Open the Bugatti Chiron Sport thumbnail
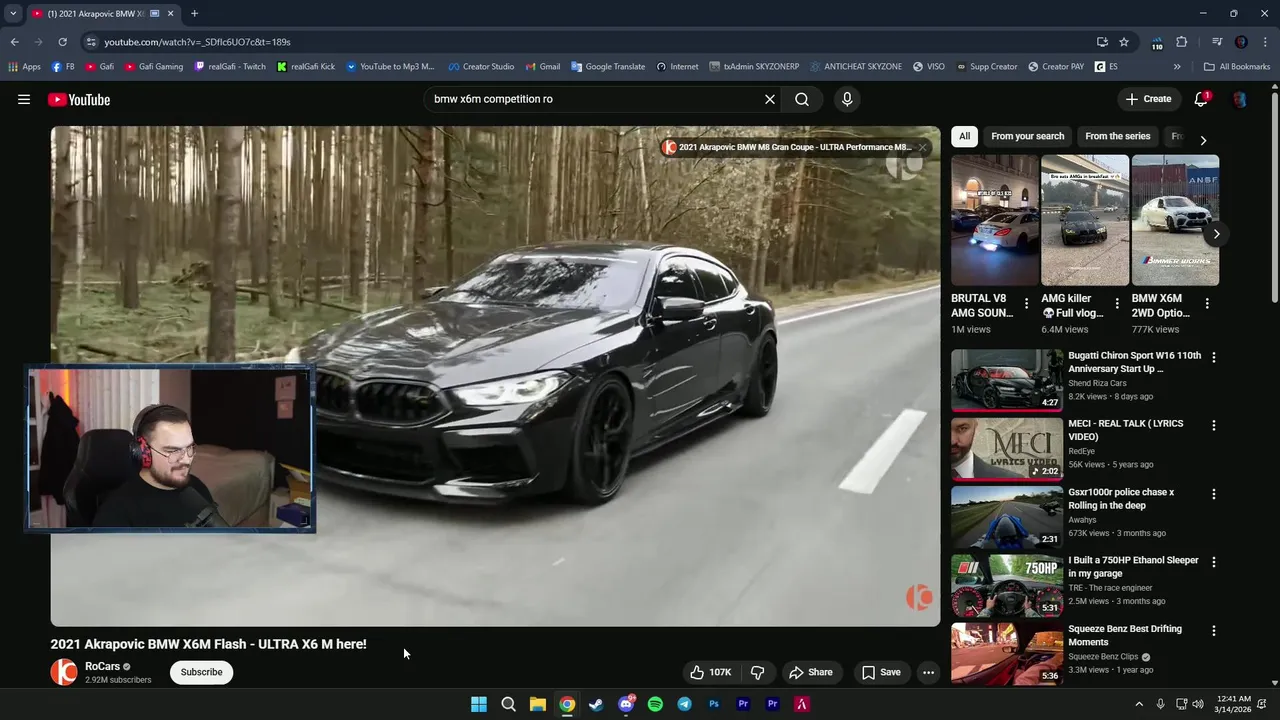The image size is (1280, 720). tap(1007, 380)
